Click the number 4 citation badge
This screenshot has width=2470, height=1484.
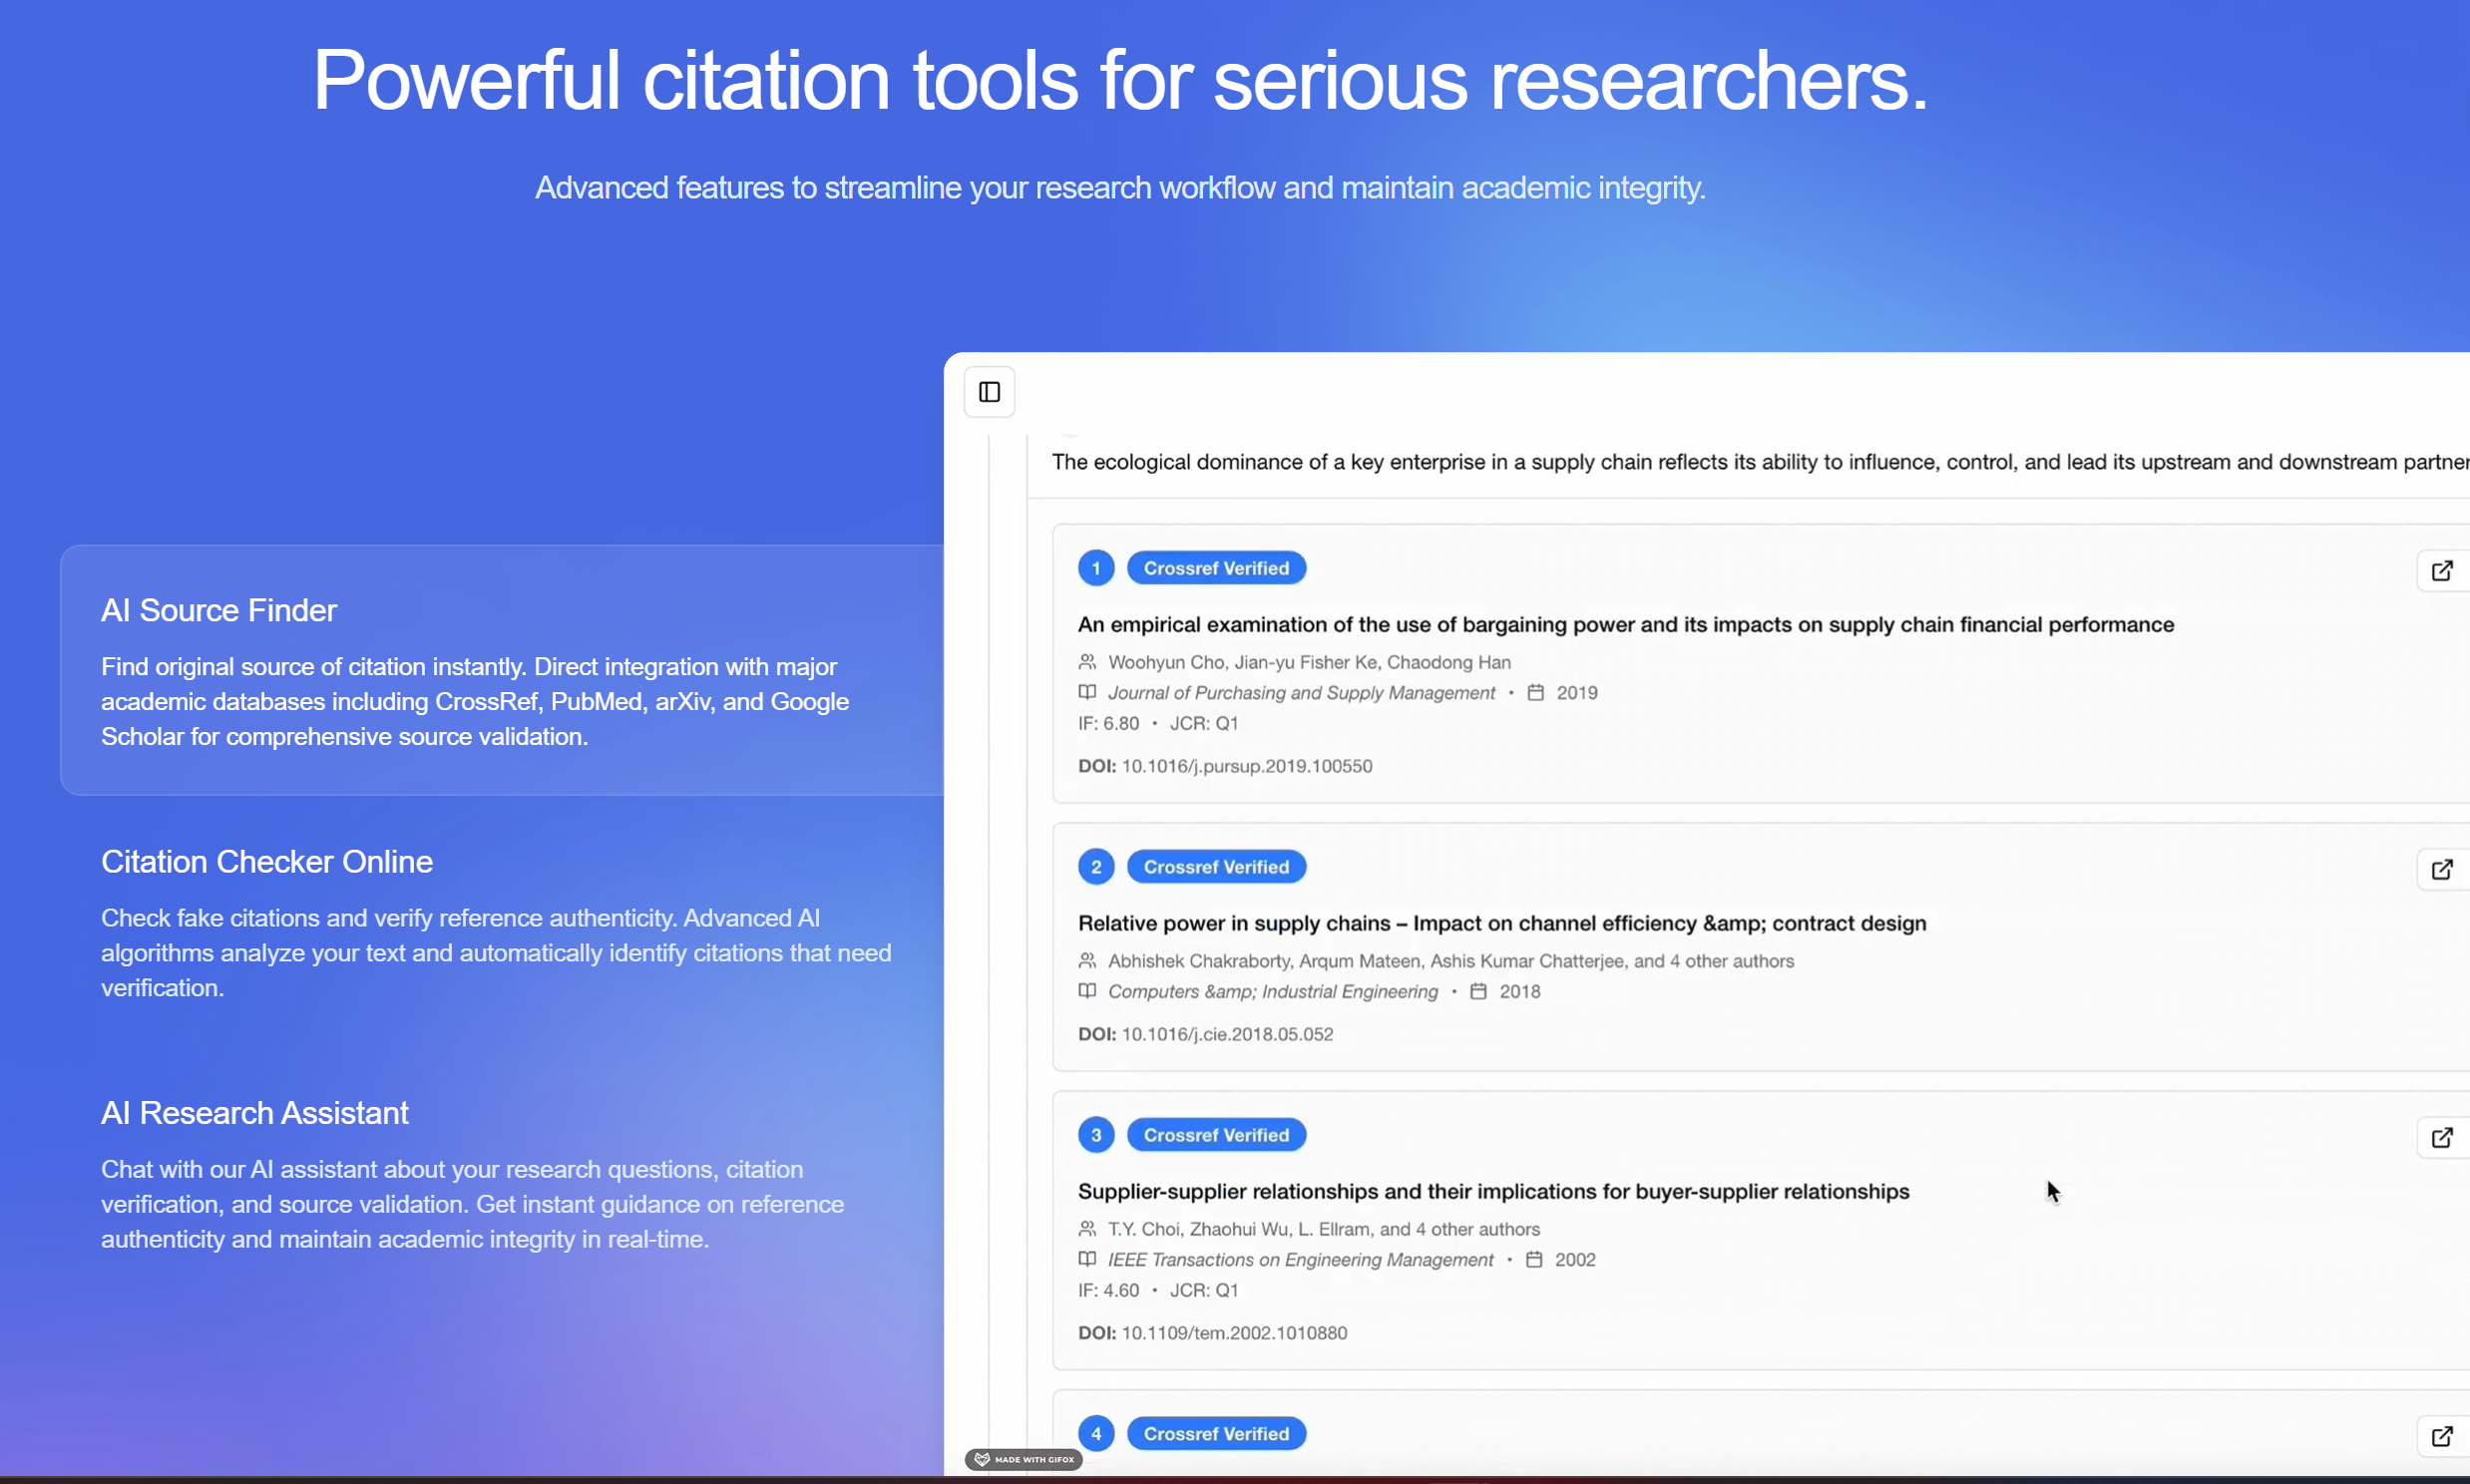click(1096, 1434)
